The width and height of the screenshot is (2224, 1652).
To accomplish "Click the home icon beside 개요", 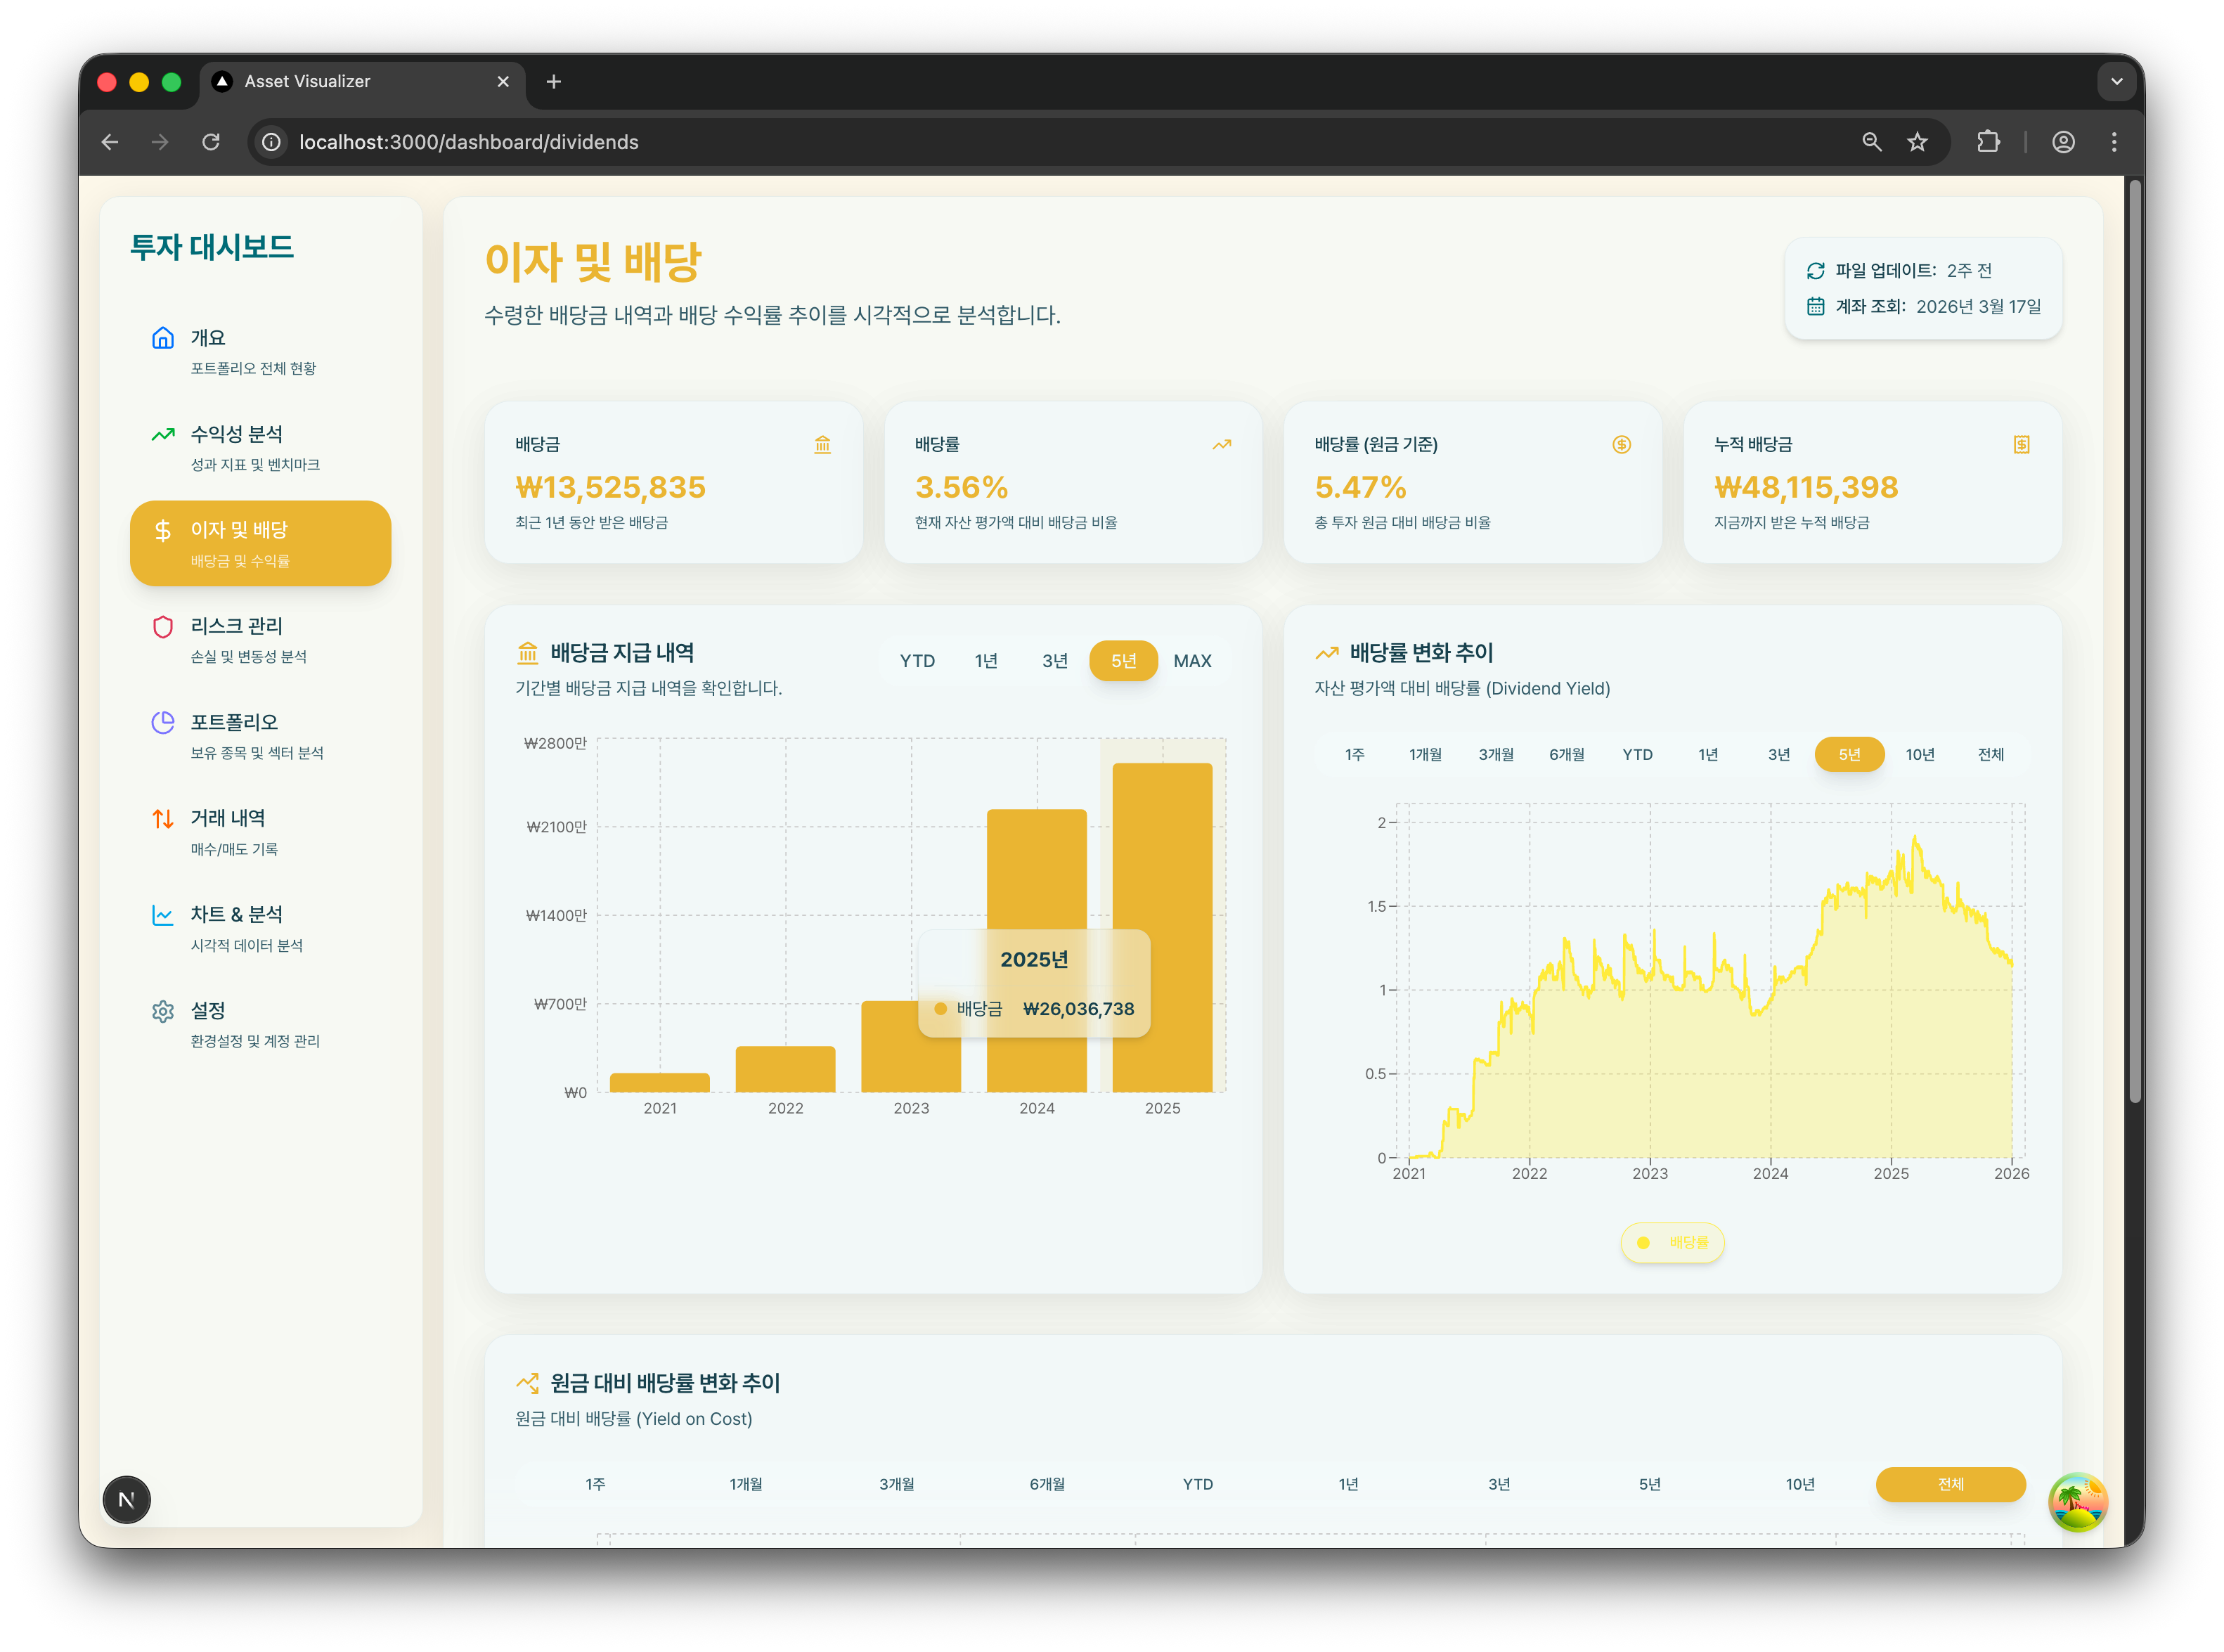I will (x=163, y=338).
